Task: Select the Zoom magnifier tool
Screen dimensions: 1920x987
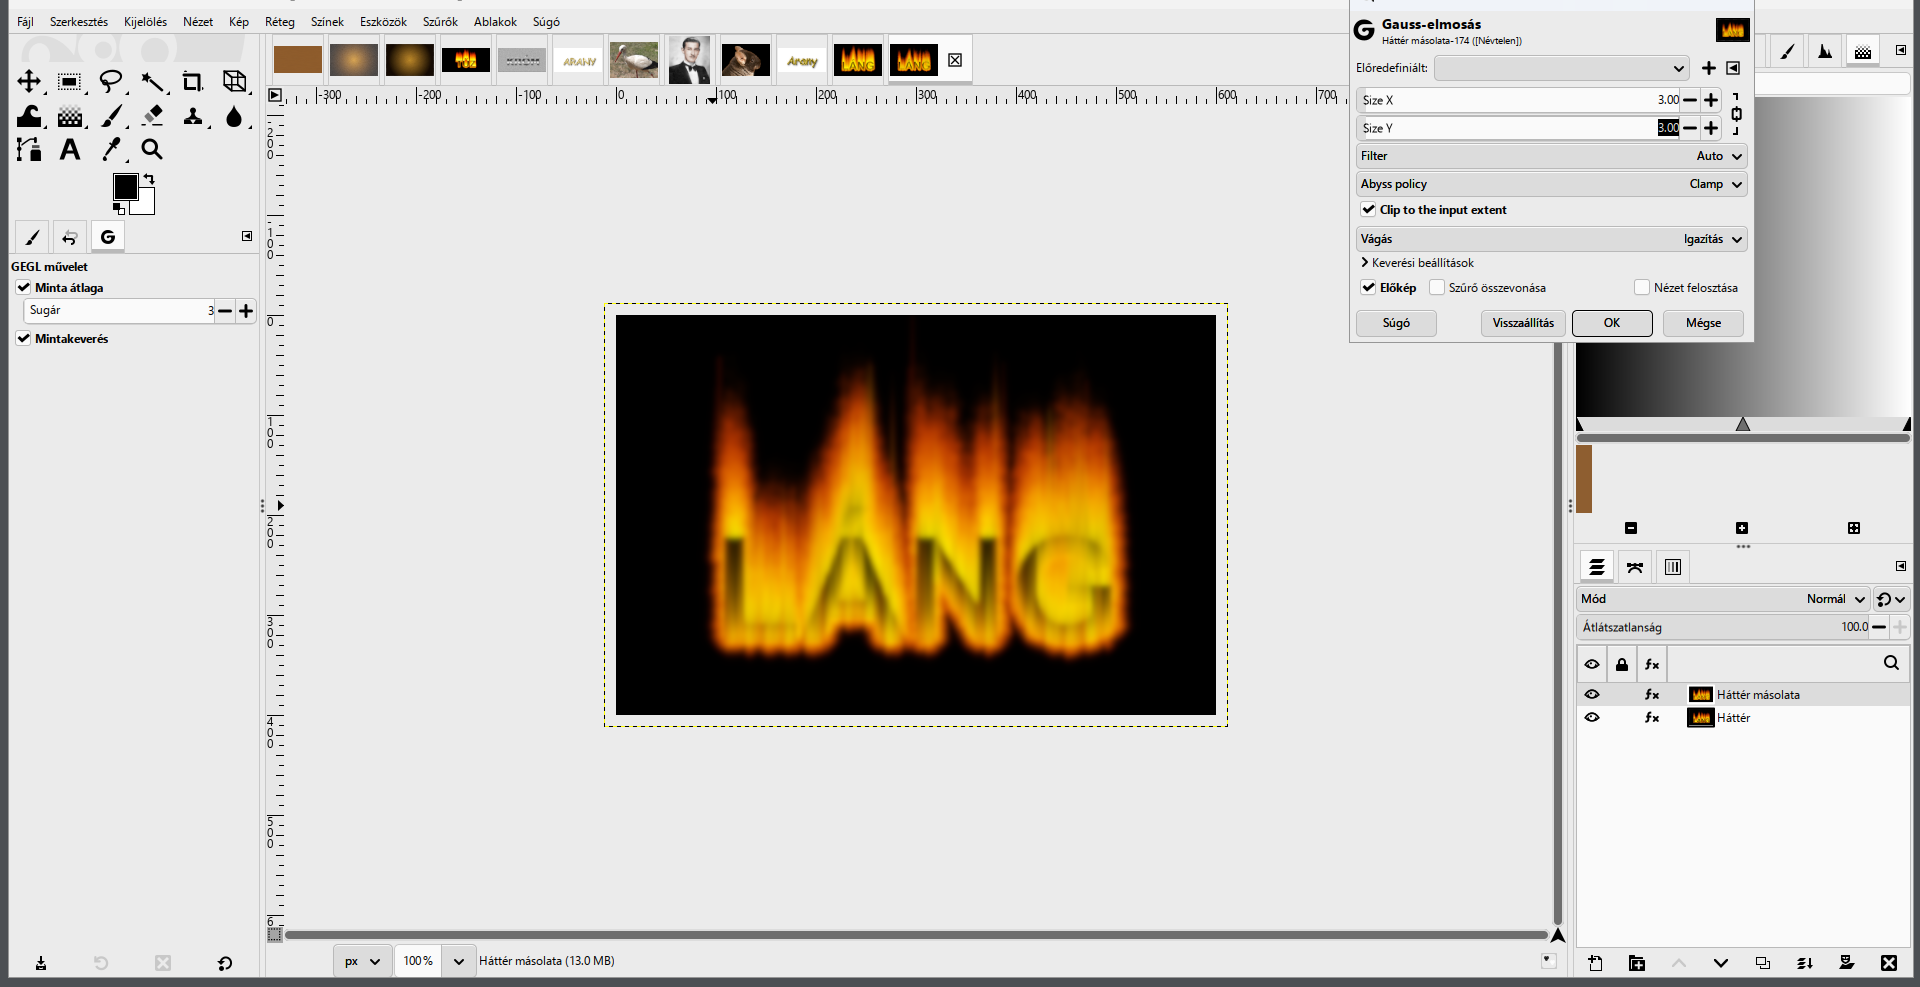Action: [152, 149]
